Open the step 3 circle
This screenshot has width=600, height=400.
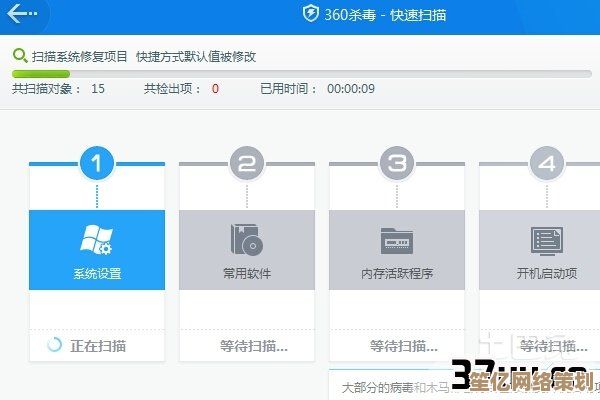(397, 163)
